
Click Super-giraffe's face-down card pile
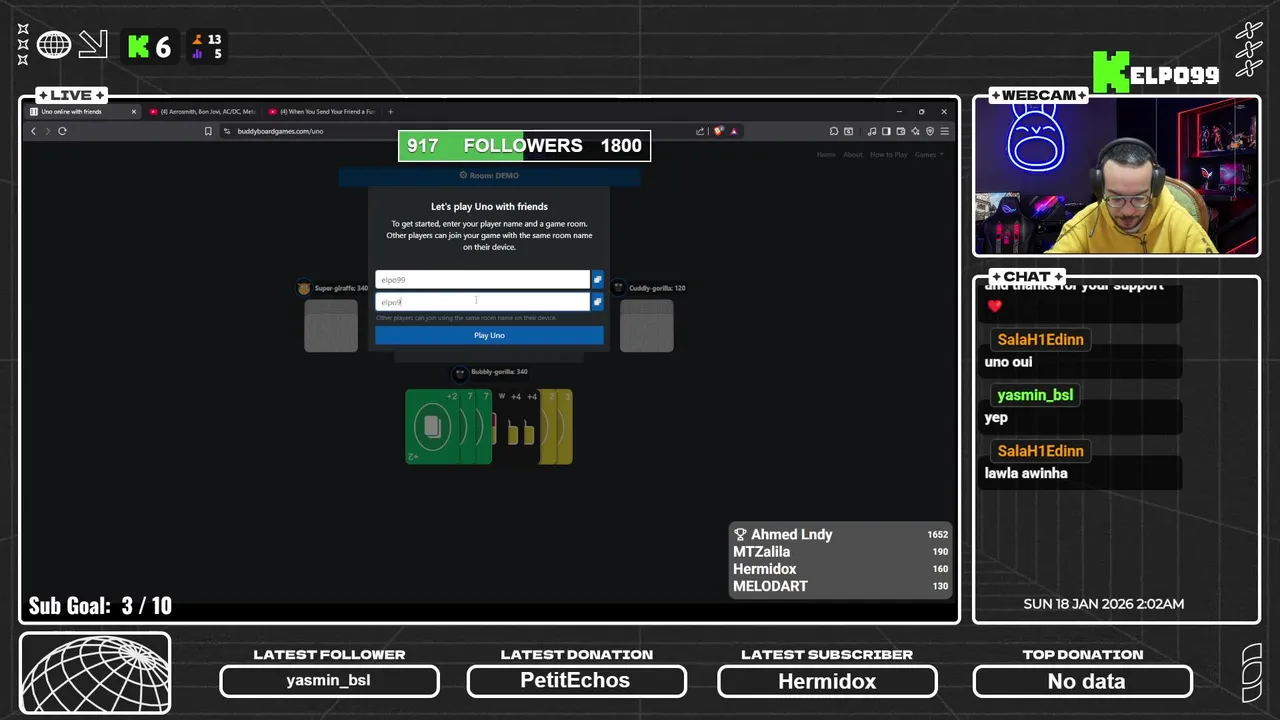[x=331, y=326]
